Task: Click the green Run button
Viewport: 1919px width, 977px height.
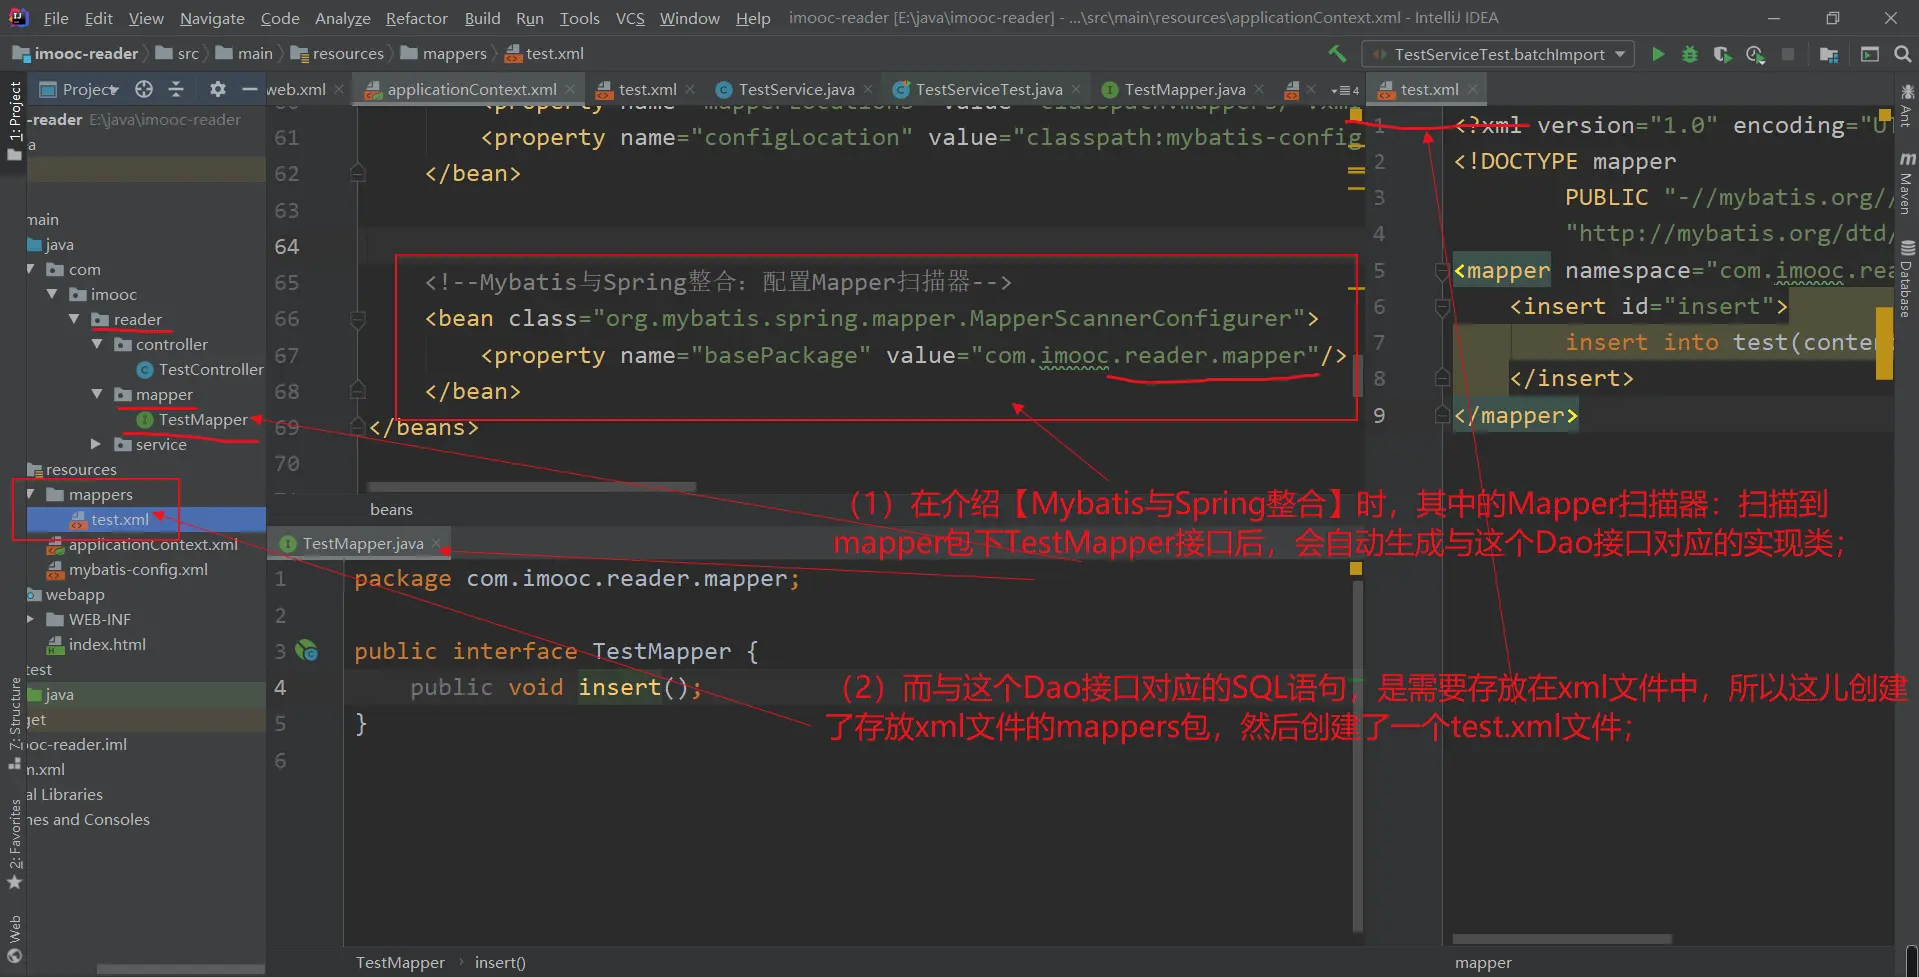Action: click(x=1658, y=54)
